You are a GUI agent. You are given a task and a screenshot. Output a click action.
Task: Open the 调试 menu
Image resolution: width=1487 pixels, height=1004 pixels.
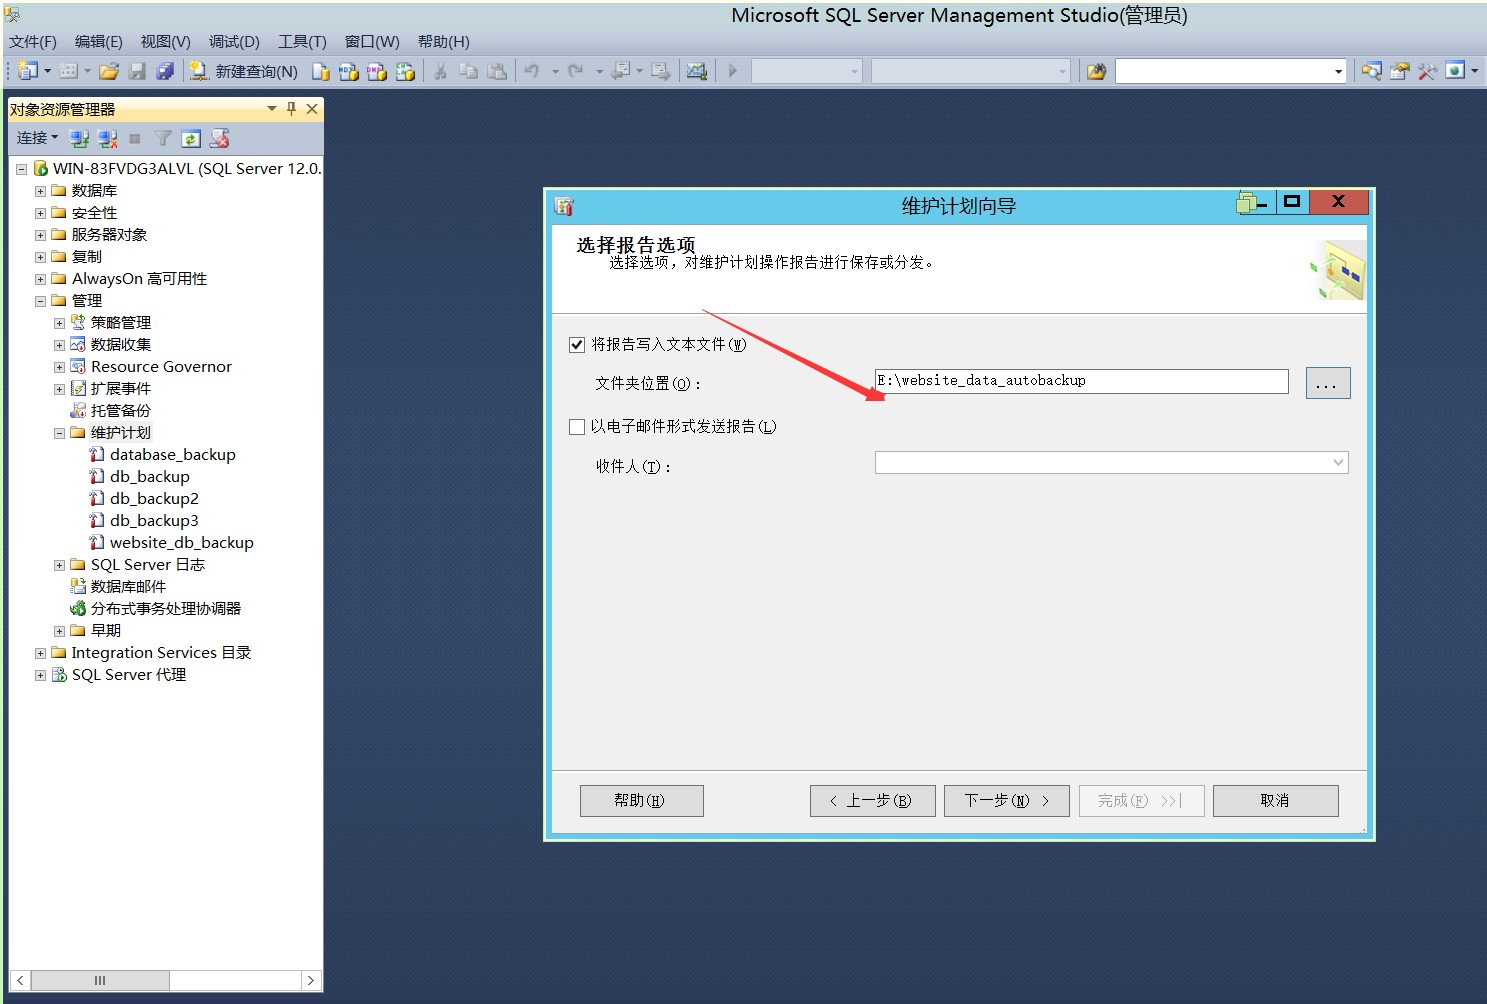[233, 41]
